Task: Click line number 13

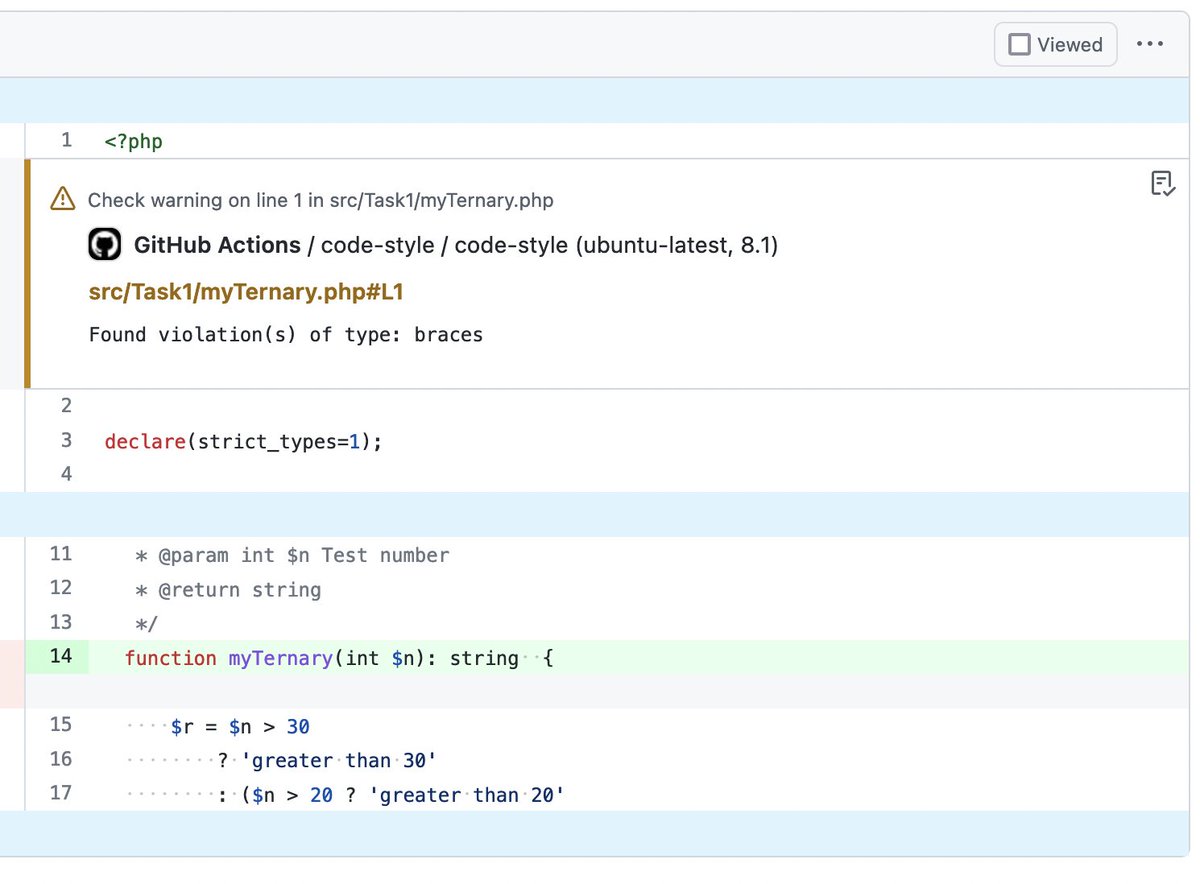Action: pyautogui.click(x=61, y=622)
